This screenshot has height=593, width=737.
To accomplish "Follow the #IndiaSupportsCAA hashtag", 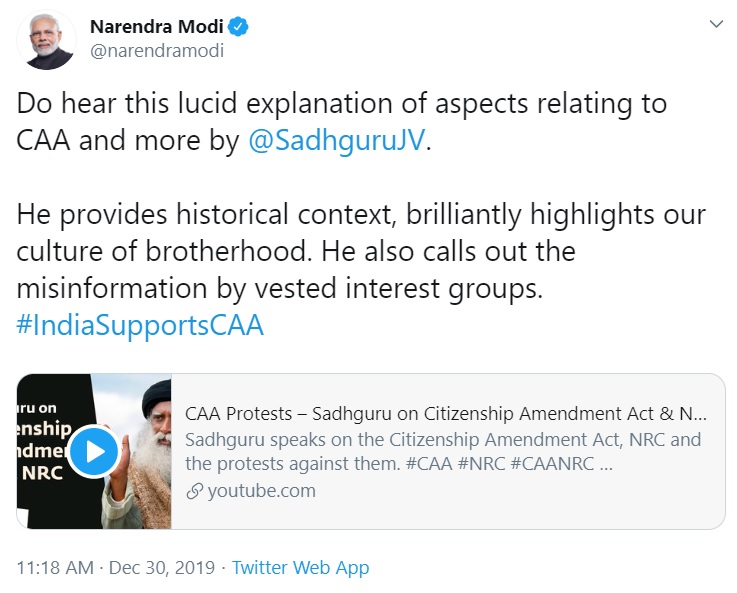I will point(140,326).
